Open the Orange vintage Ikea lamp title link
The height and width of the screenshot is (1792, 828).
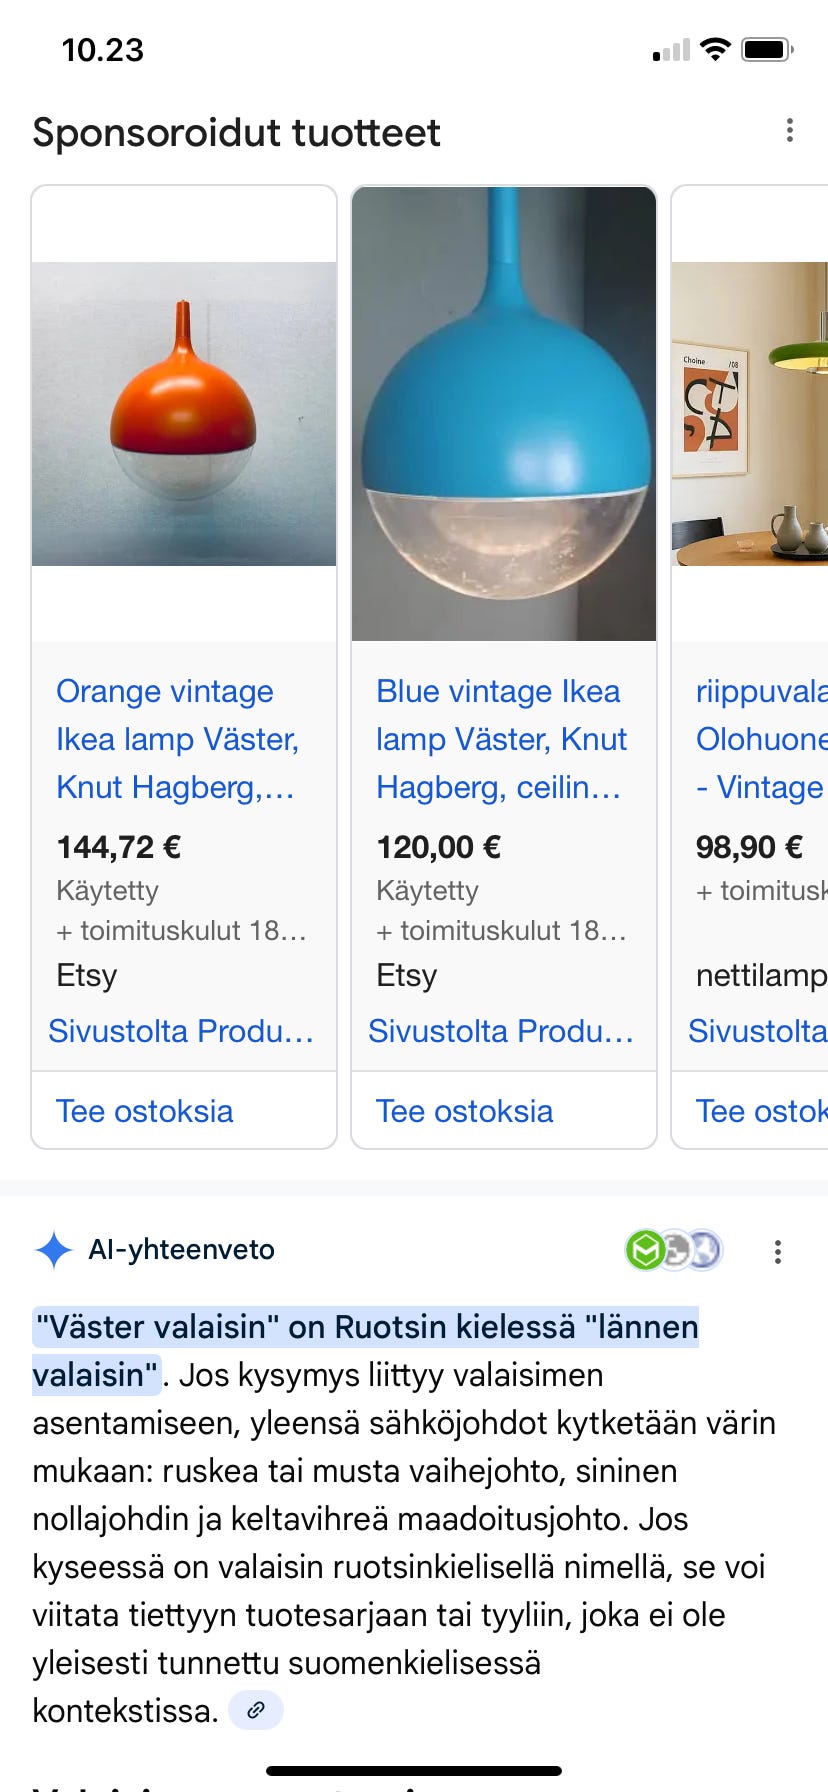177,739
